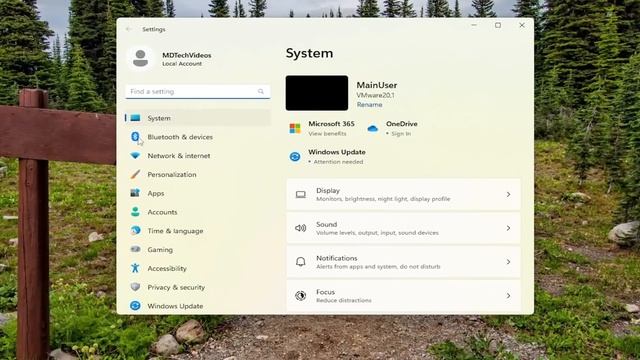Click the Windows Update sync icon in System header
This screenshot has width=640, height=360.
coord(295,157)
